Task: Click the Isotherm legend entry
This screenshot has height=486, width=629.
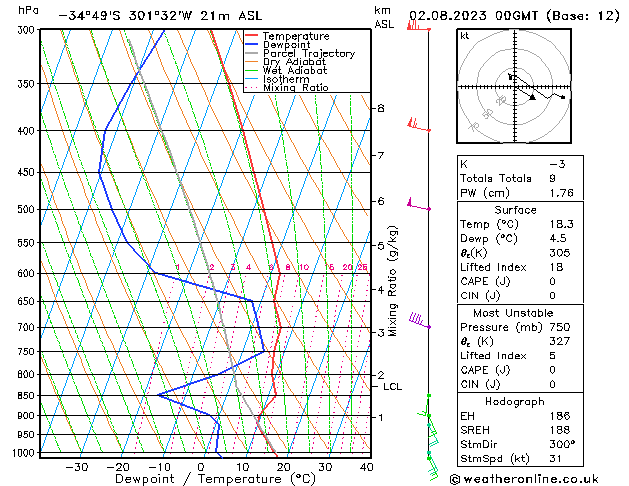Action: coord(277,79)
